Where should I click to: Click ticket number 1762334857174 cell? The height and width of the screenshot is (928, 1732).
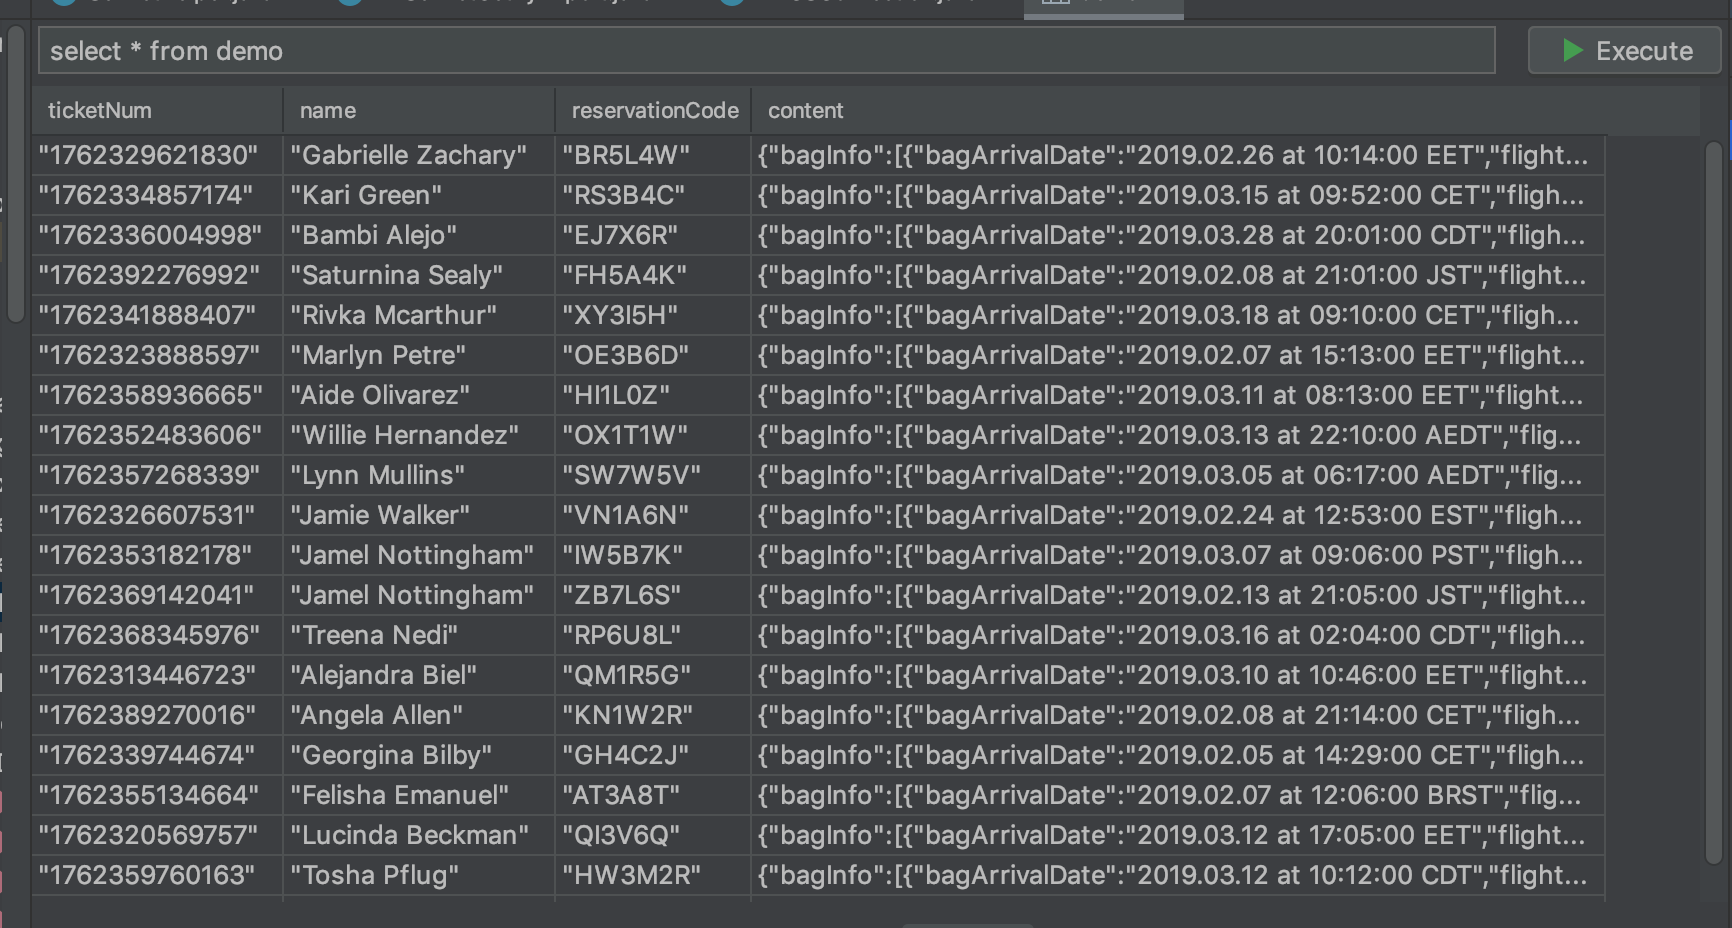coord(146,196)
